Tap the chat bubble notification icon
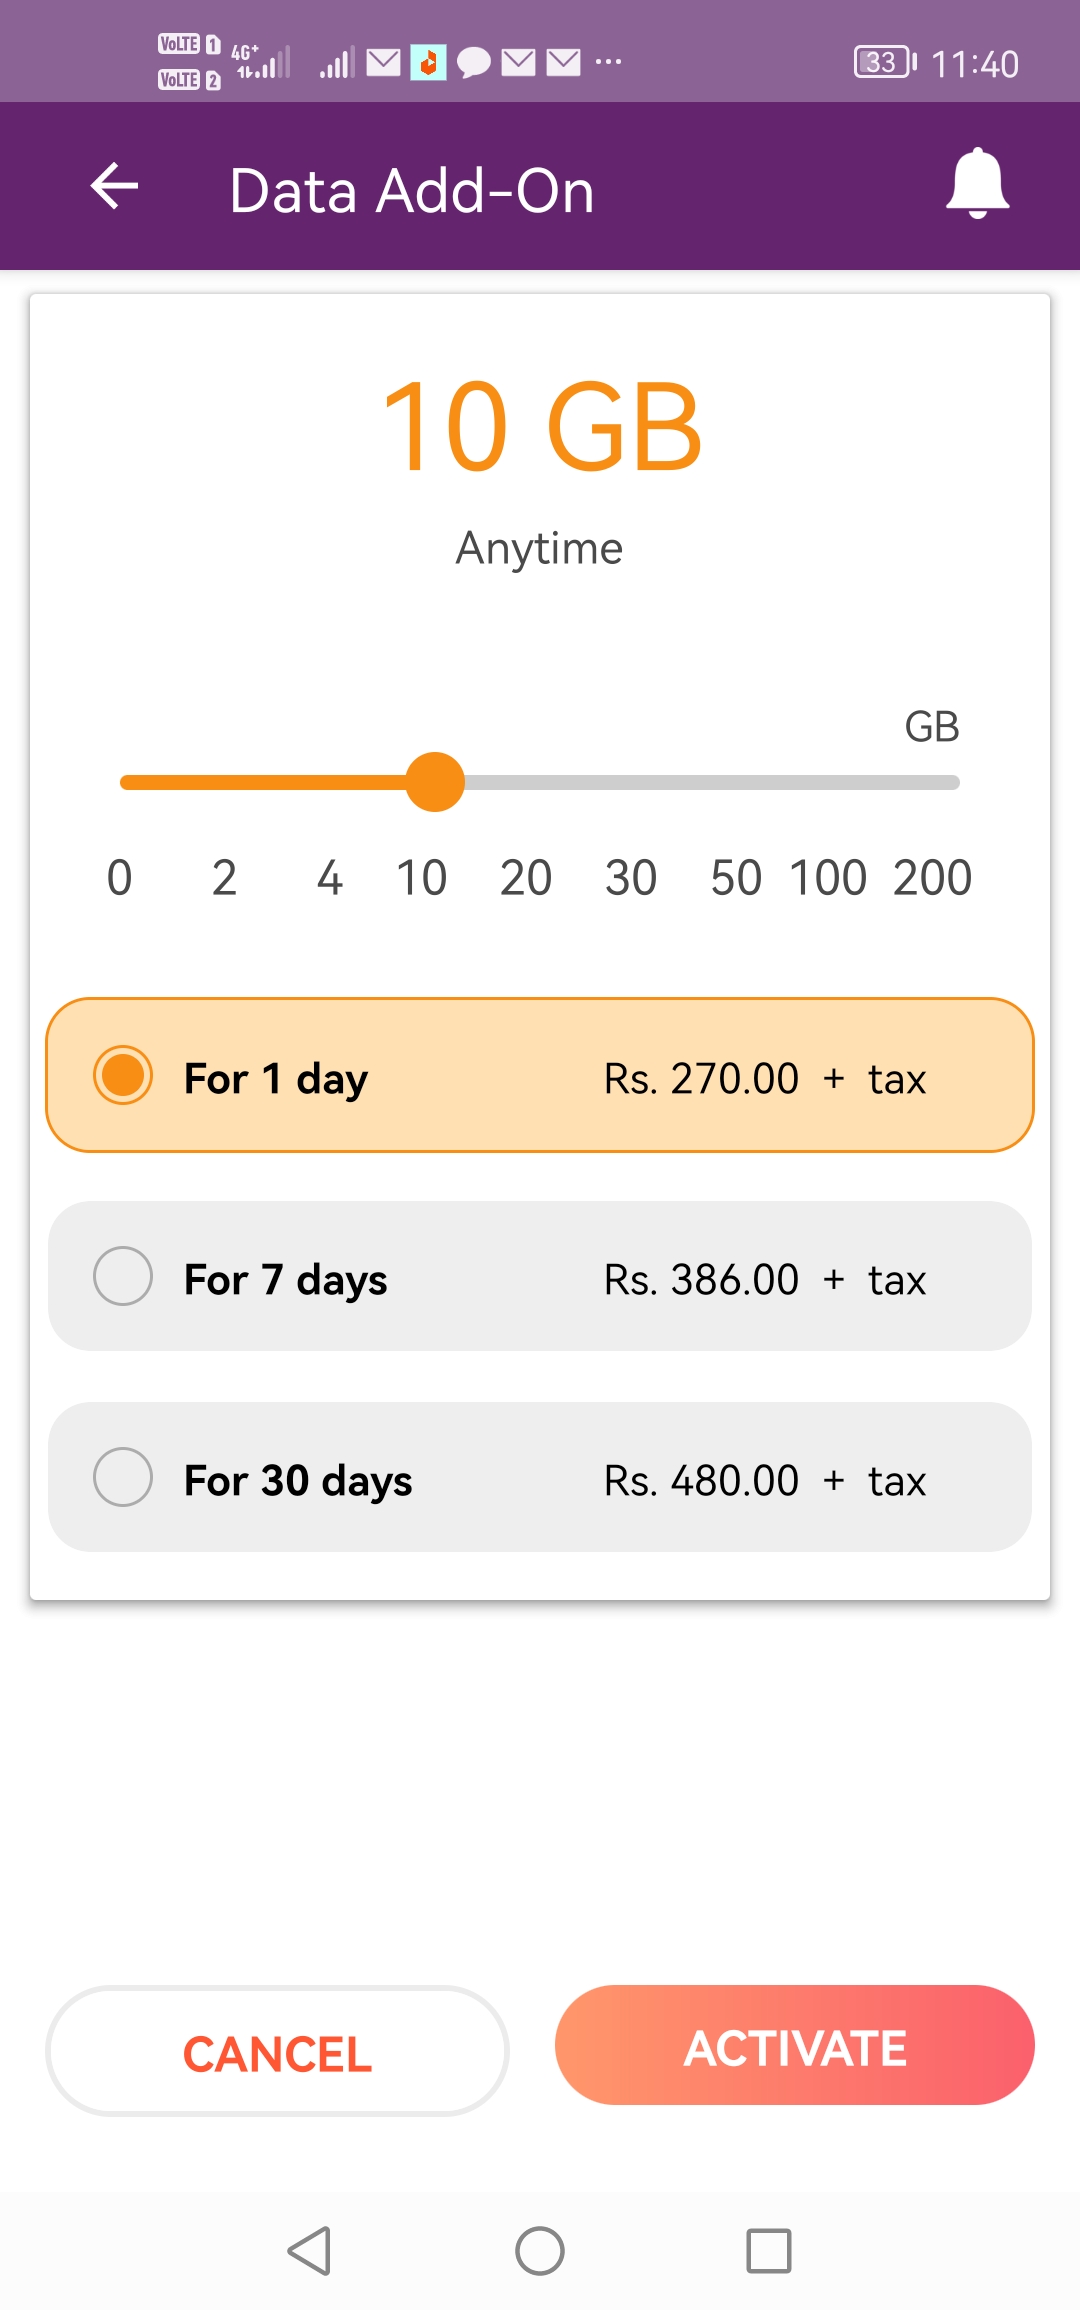Image resolution: width=1080 pixels, height=2310 pixels. click(473, 63)
